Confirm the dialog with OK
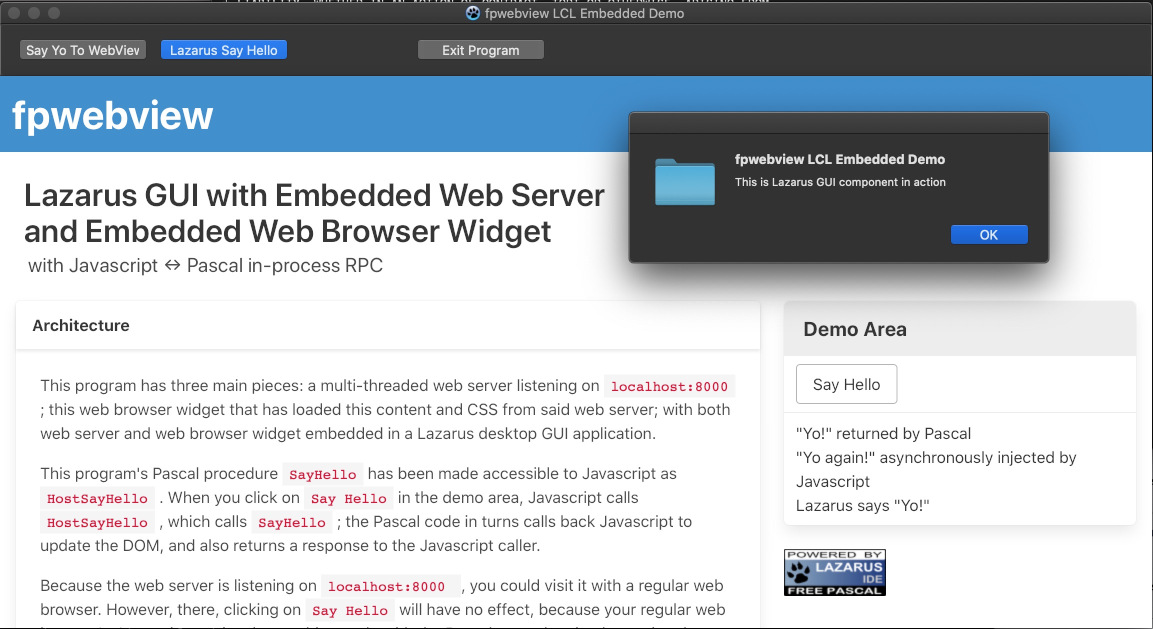Screen dimensions: 1153x629 [x=989, y=235]
